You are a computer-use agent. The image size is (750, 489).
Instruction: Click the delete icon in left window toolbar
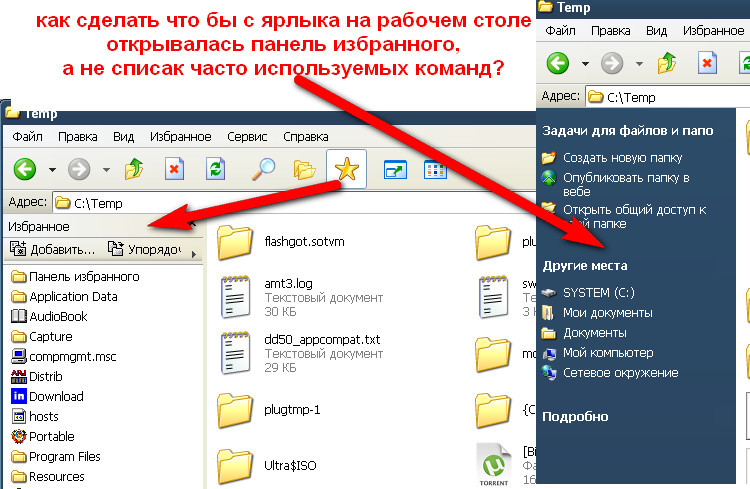click(174, 169)
